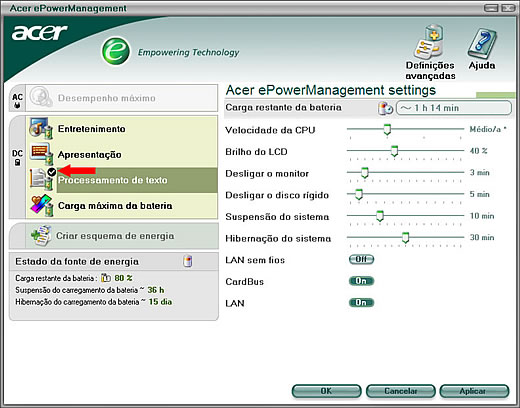This screenshot has width=520, height=408.
Task: Click the Cancelar button
Action: coord(401,391)
